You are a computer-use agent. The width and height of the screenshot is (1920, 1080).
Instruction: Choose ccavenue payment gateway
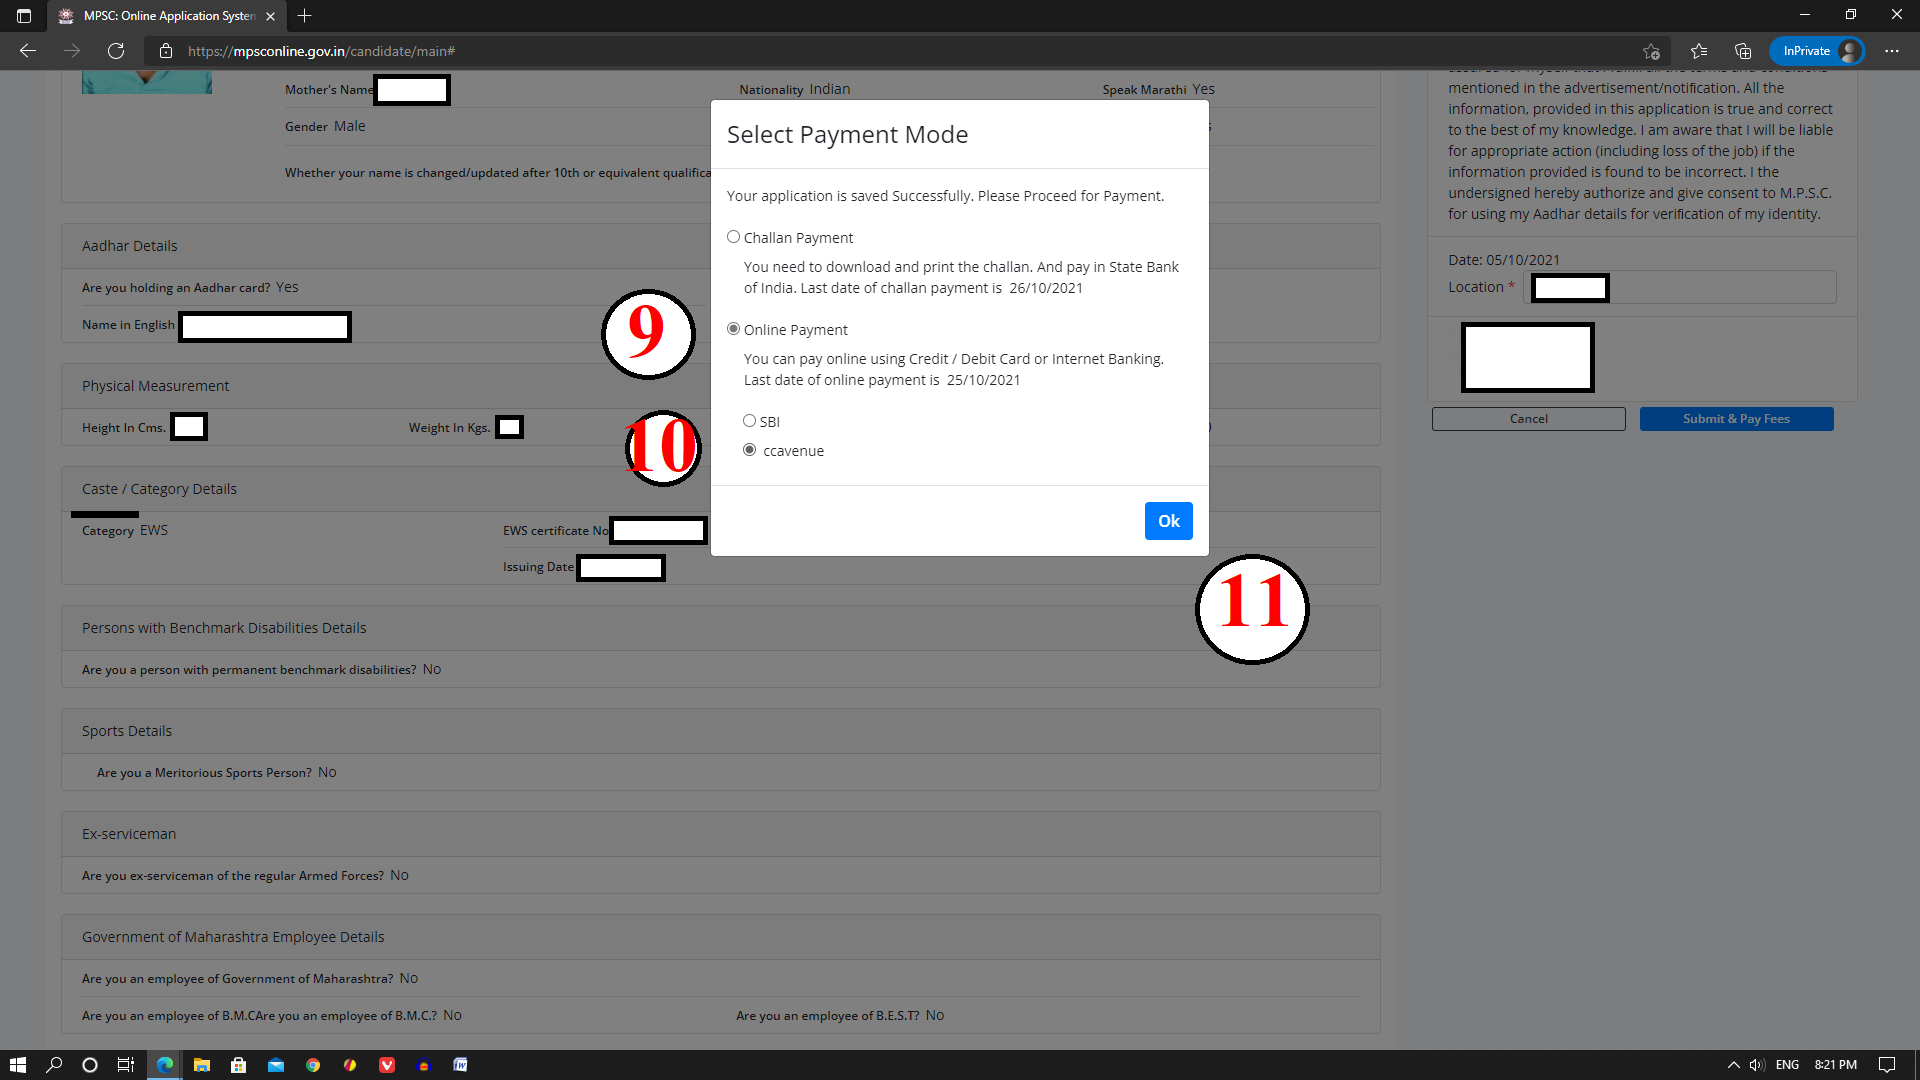[749, 450]
